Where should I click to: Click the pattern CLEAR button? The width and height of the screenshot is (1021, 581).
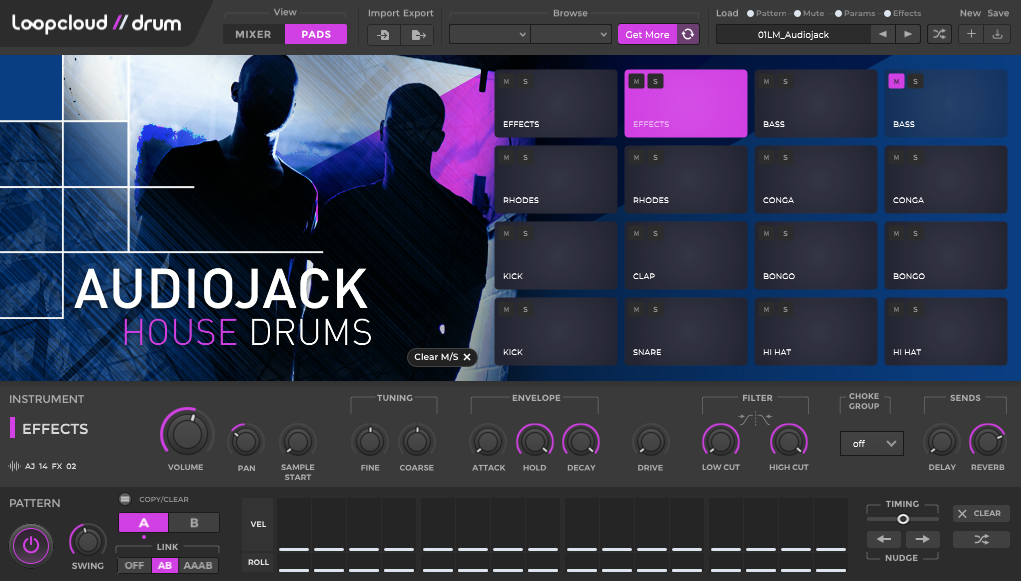[981, 513]
